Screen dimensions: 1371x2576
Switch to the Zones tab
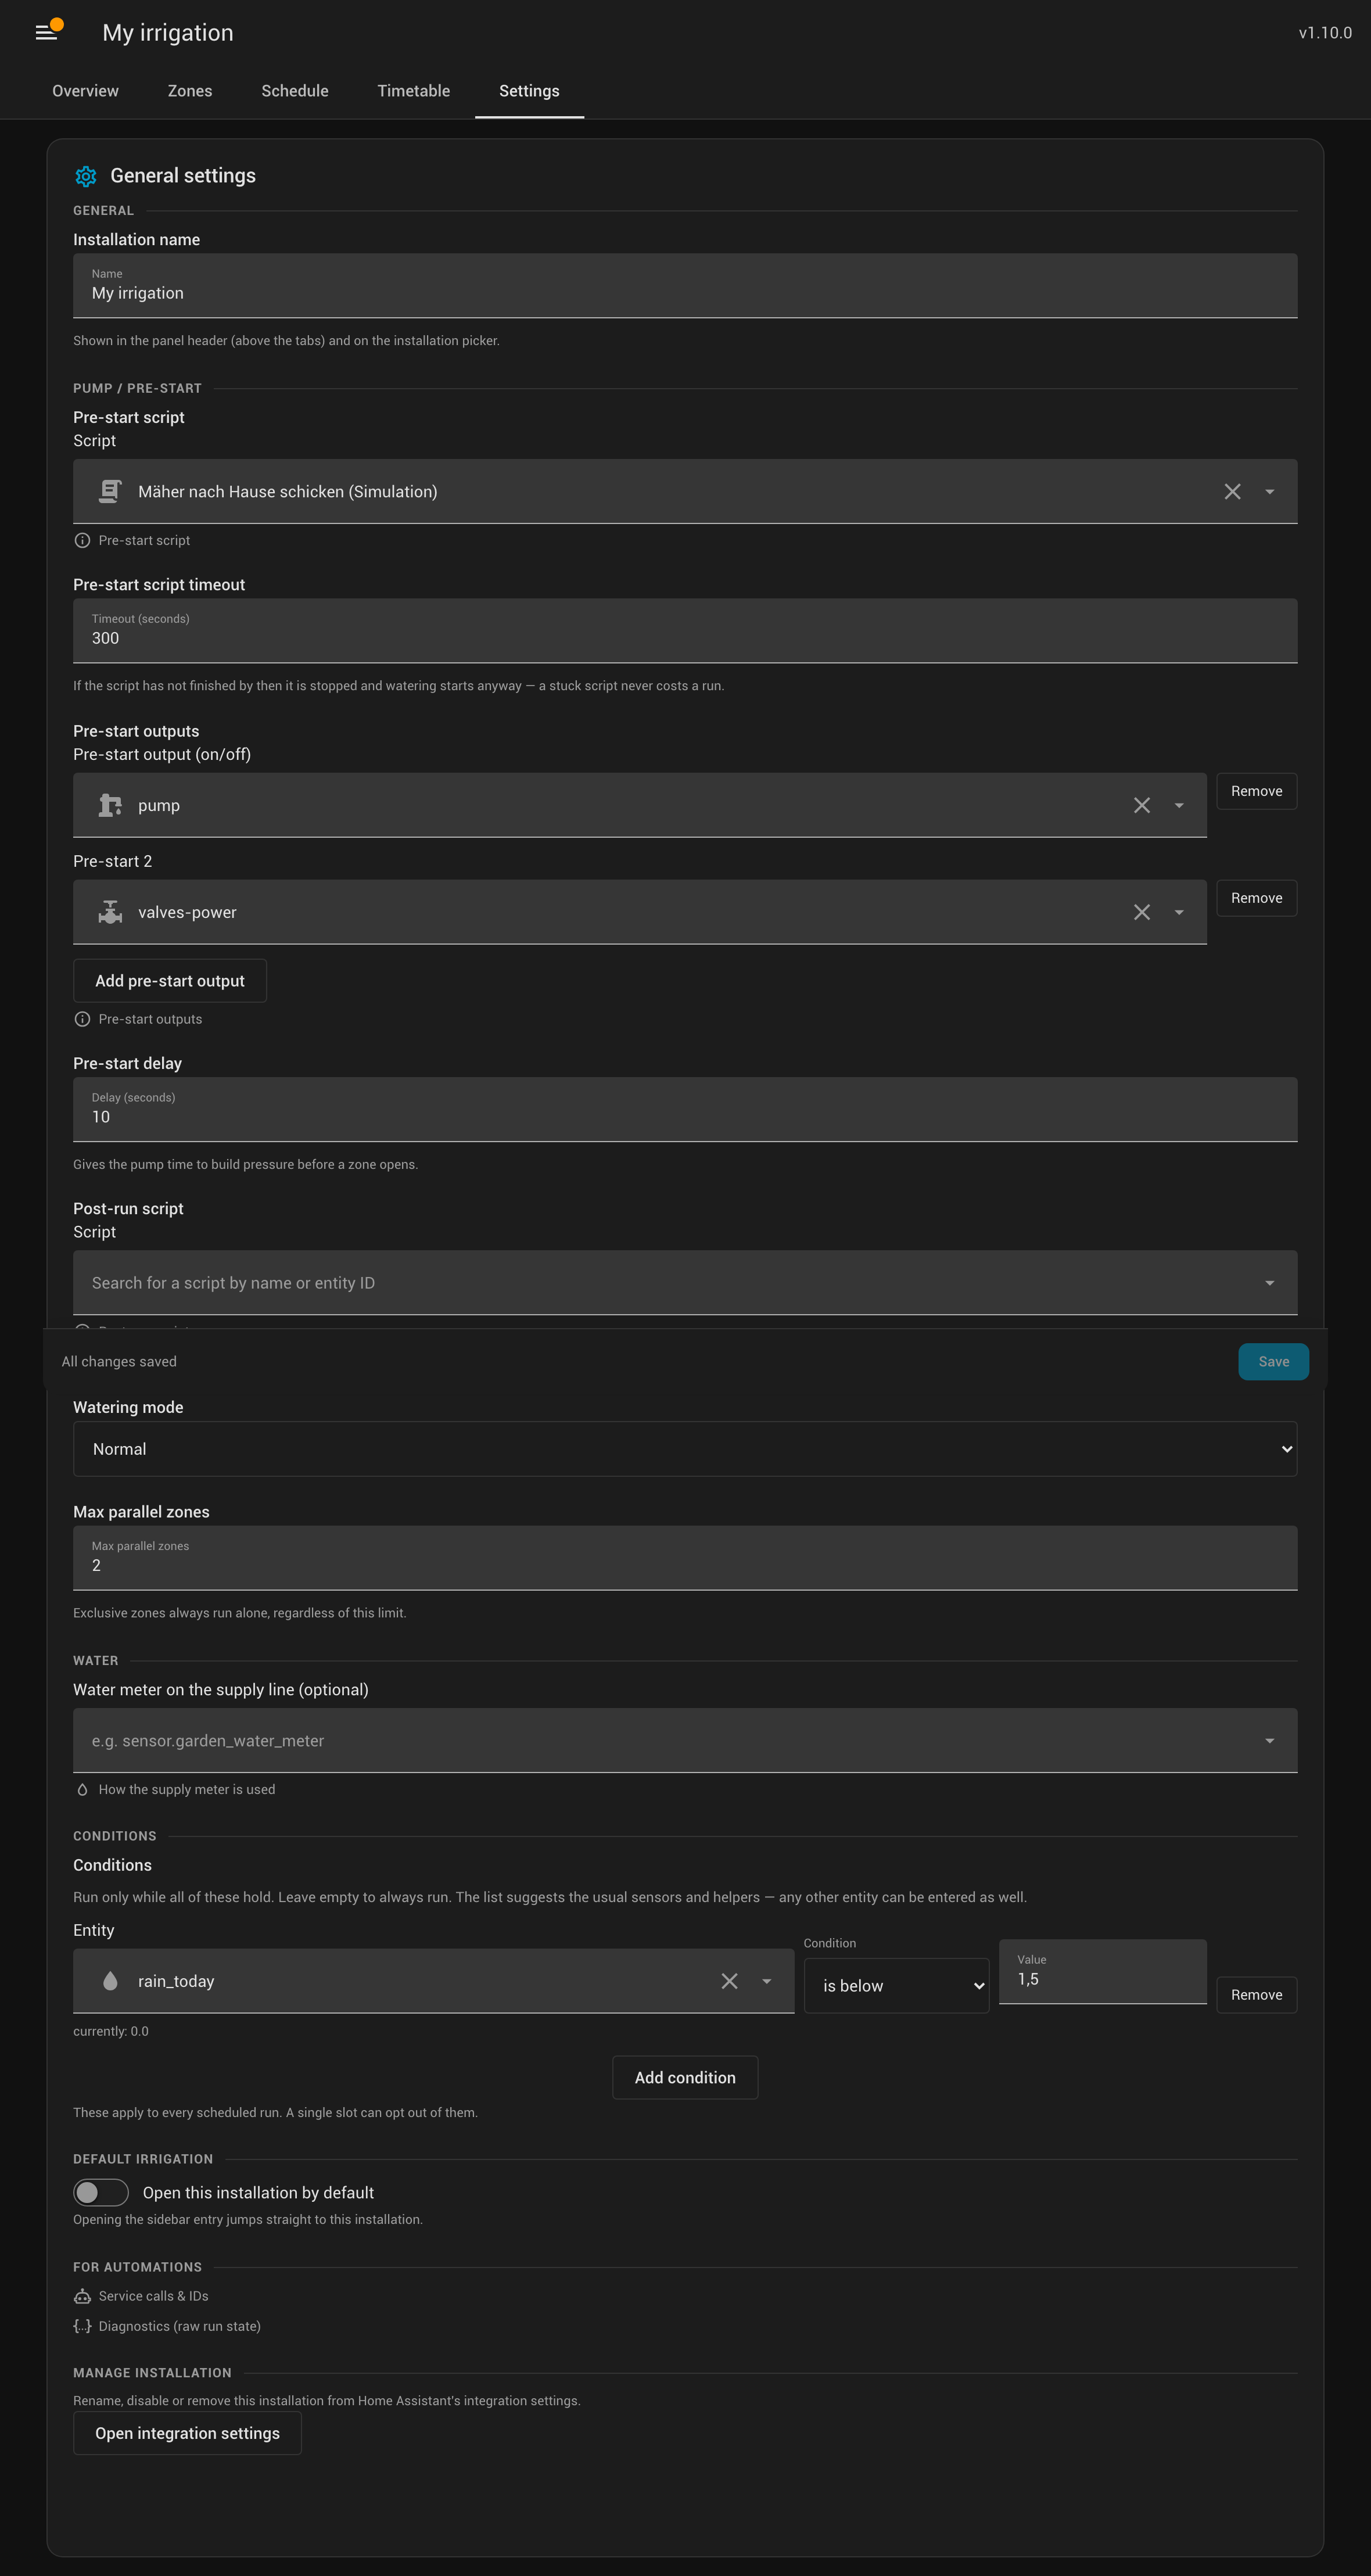tap(190, 91)
